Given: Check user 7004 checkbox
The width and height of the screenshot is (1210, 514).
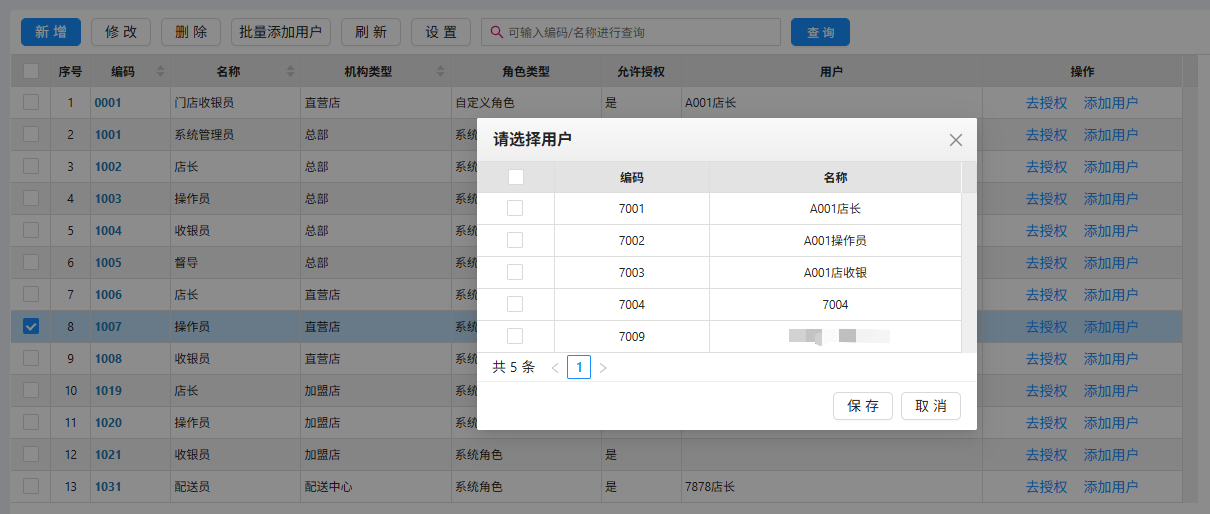Looking at the screenshot, I should click(515, 304).
